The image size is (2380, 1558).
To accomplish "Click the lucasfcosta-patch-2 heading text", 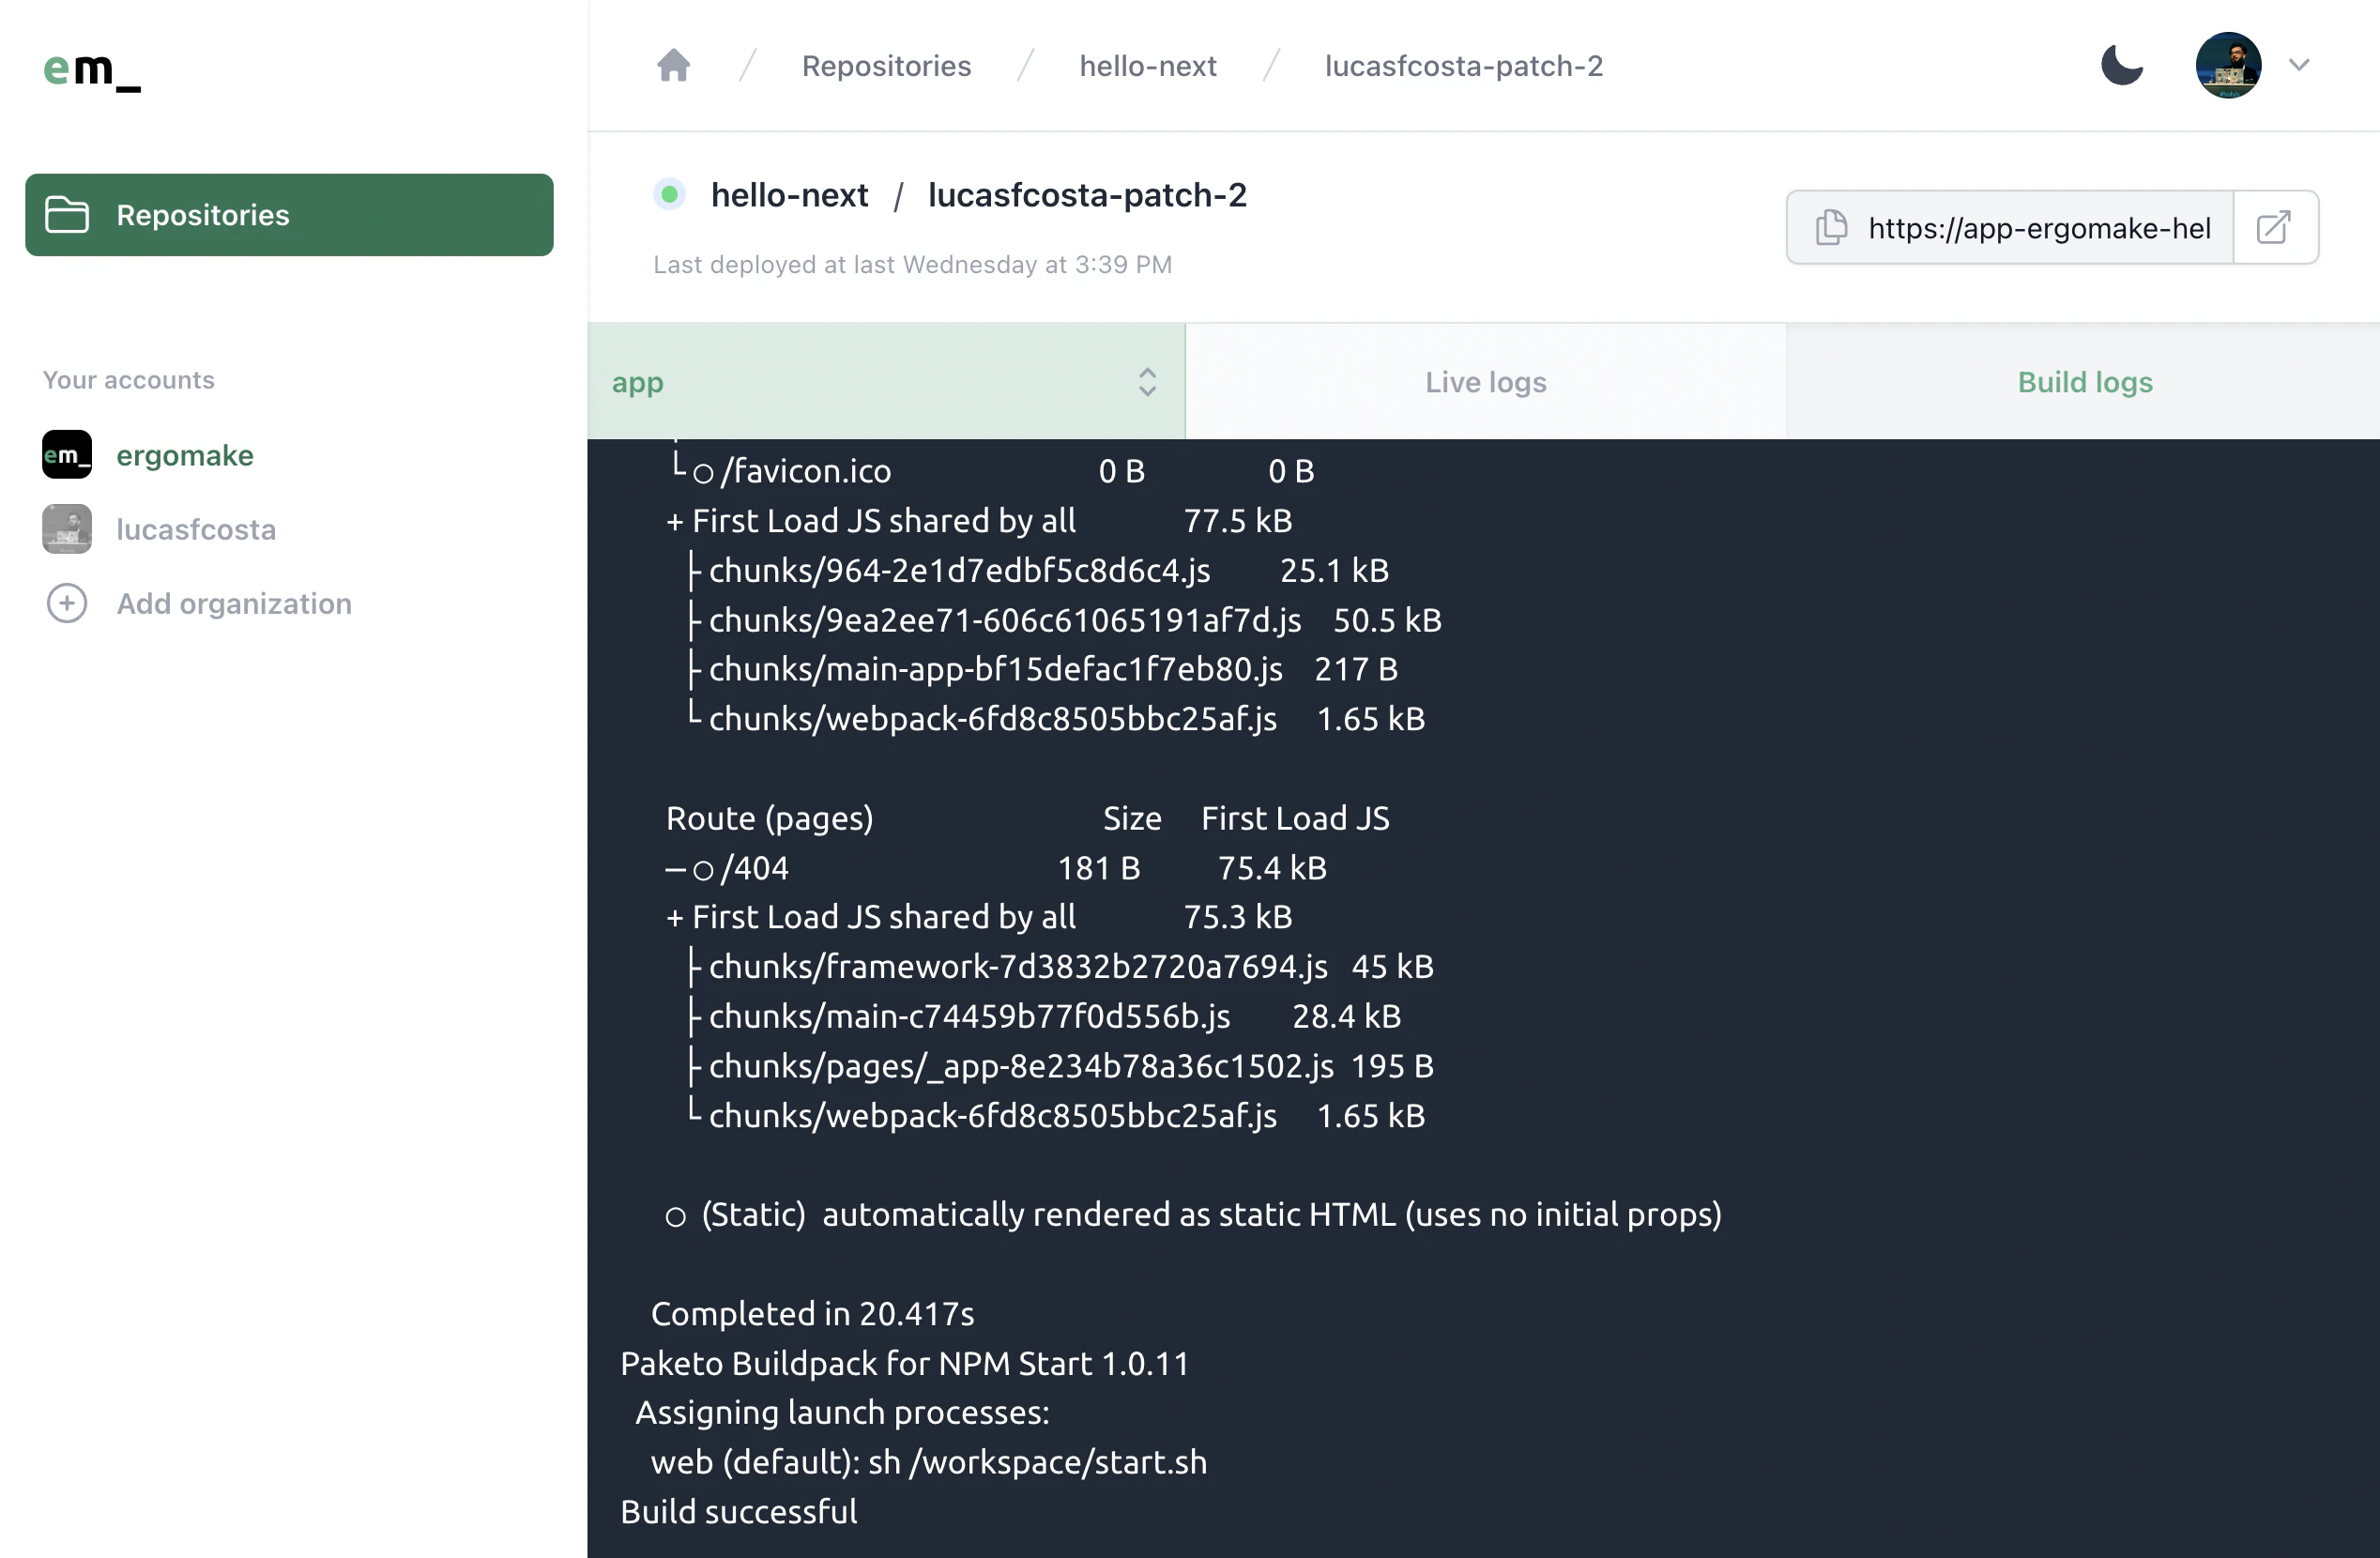I will (x=1087, y=195).
